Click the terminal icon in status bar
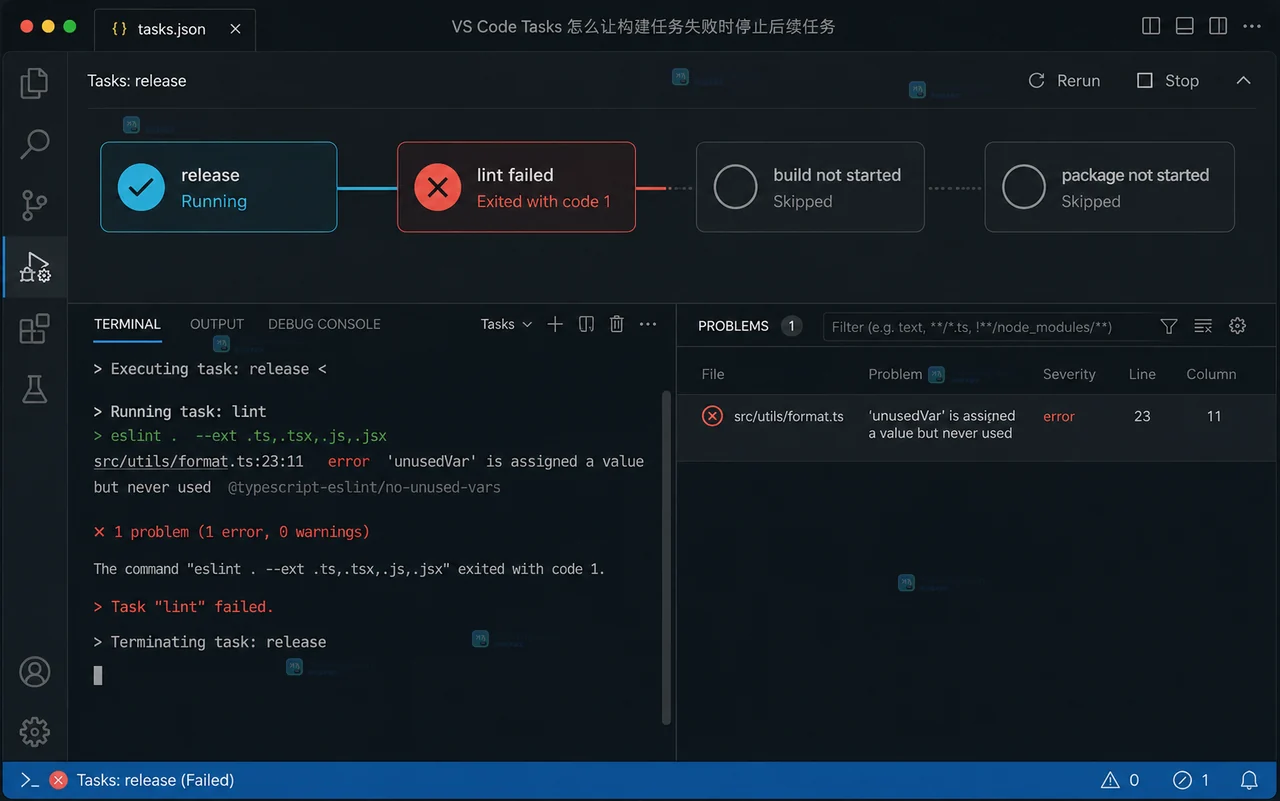 pyautogui.click(x=30, y=780)
